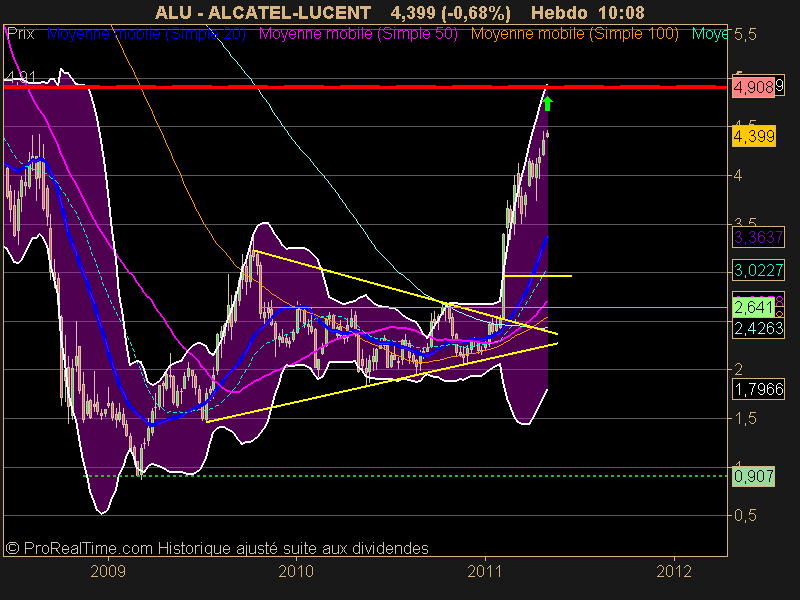Click the ProRealTime.com copyright text
800x600 pixels.
pos(217,548)
